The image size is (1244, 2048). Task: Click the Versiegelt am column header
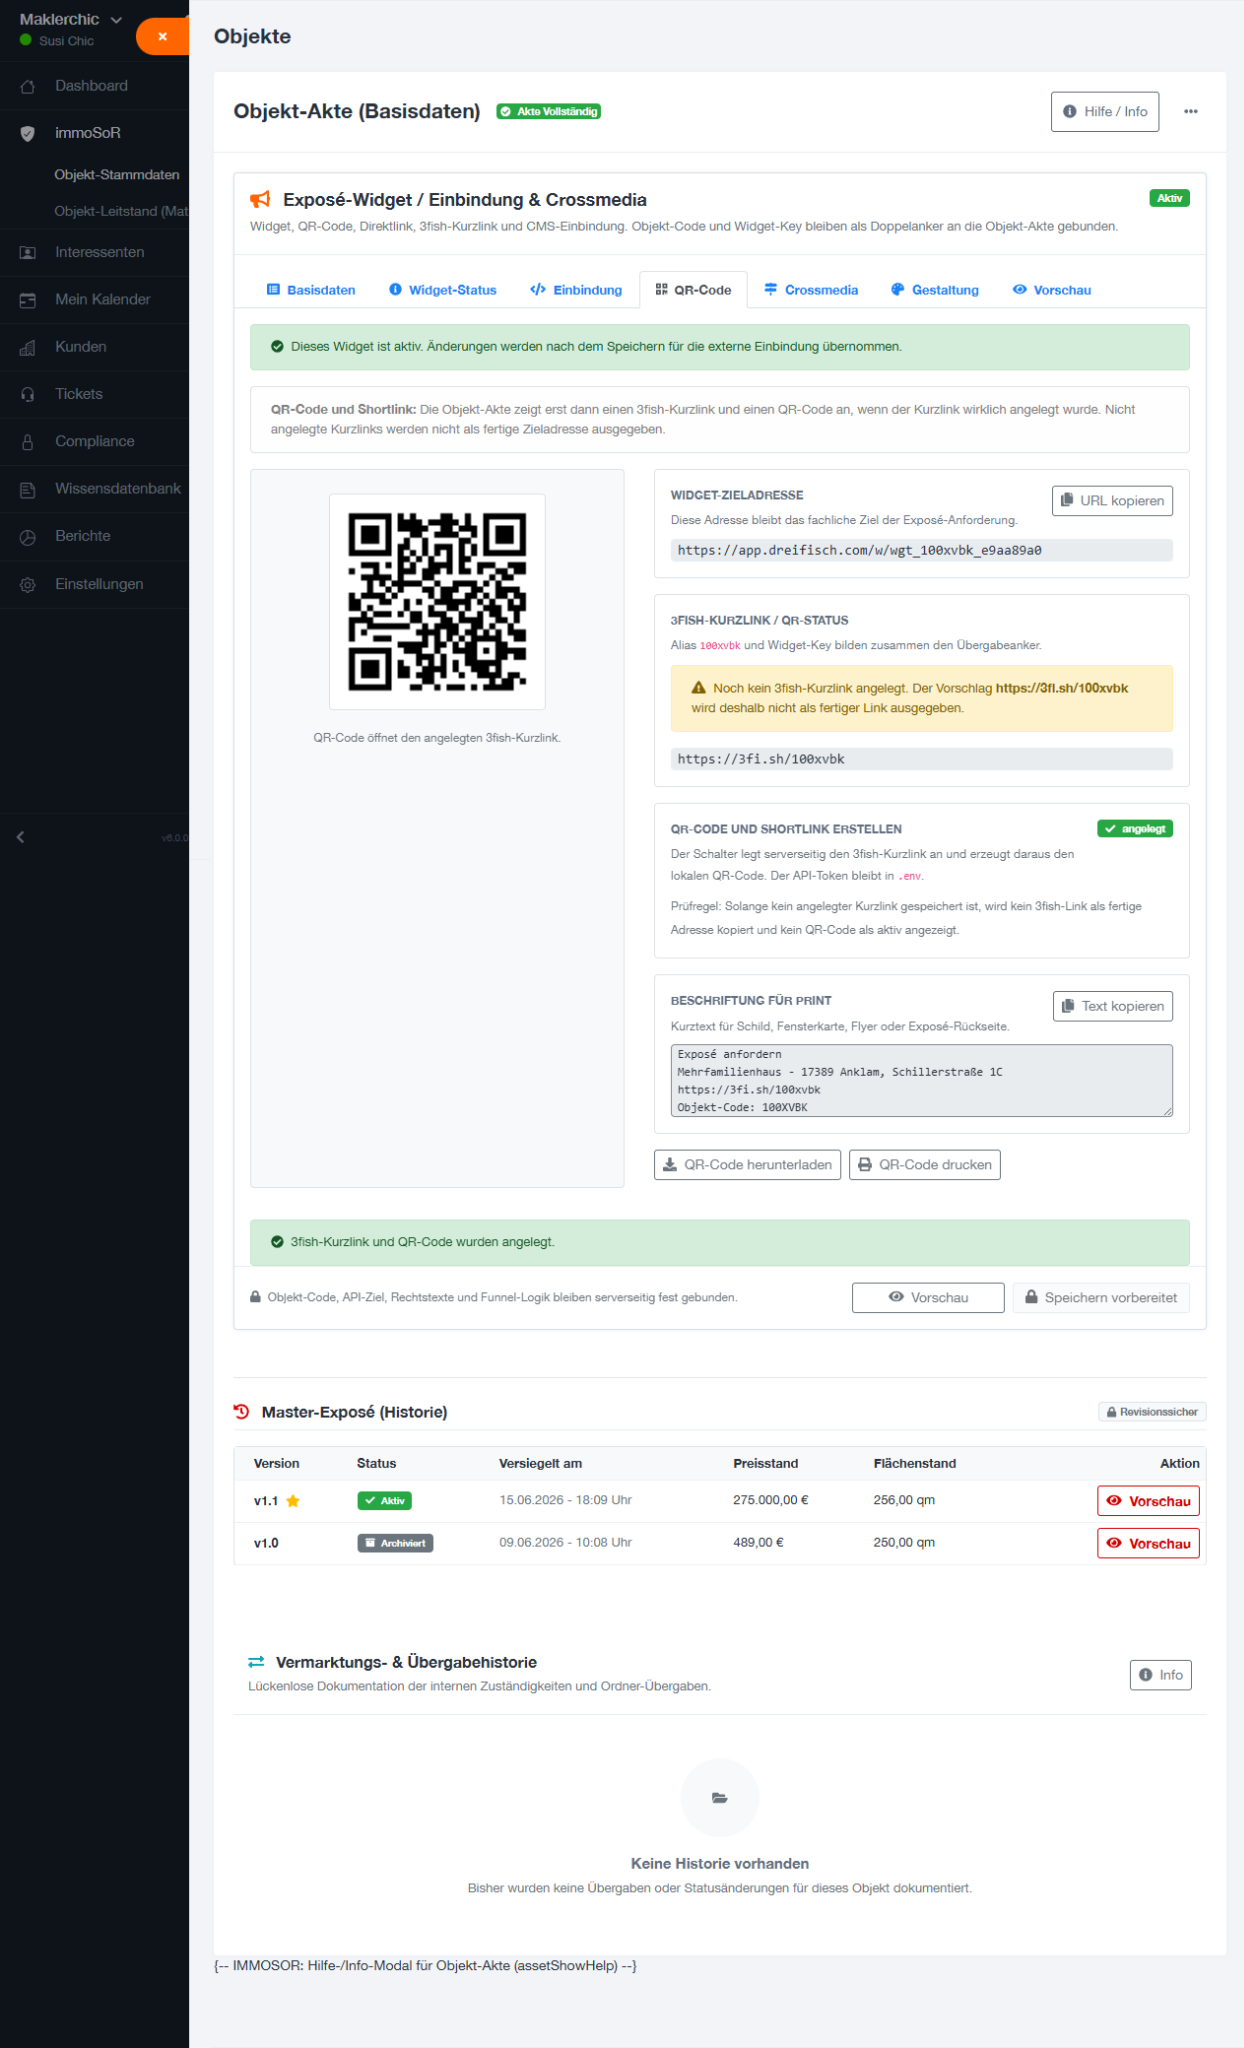tap(541, 1464)
